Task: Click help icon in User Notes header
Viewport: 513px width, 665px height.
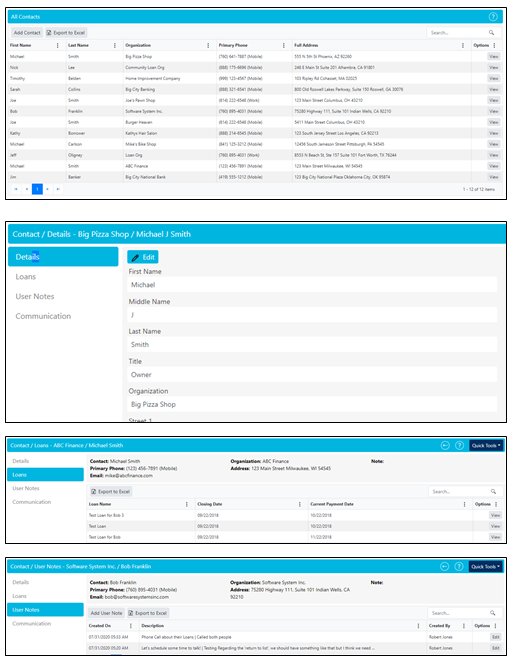Action: (459, 567)
